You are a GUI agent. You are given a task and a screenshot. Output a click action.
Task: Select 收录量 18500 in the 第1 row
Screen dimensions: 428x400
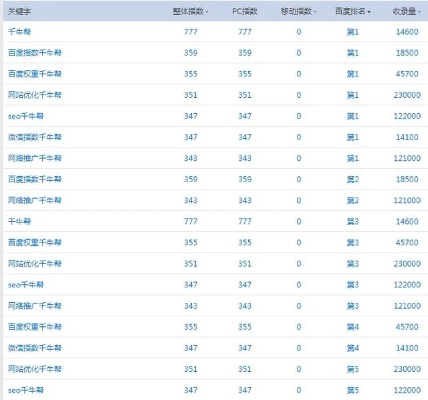click(x=407, y=53)
